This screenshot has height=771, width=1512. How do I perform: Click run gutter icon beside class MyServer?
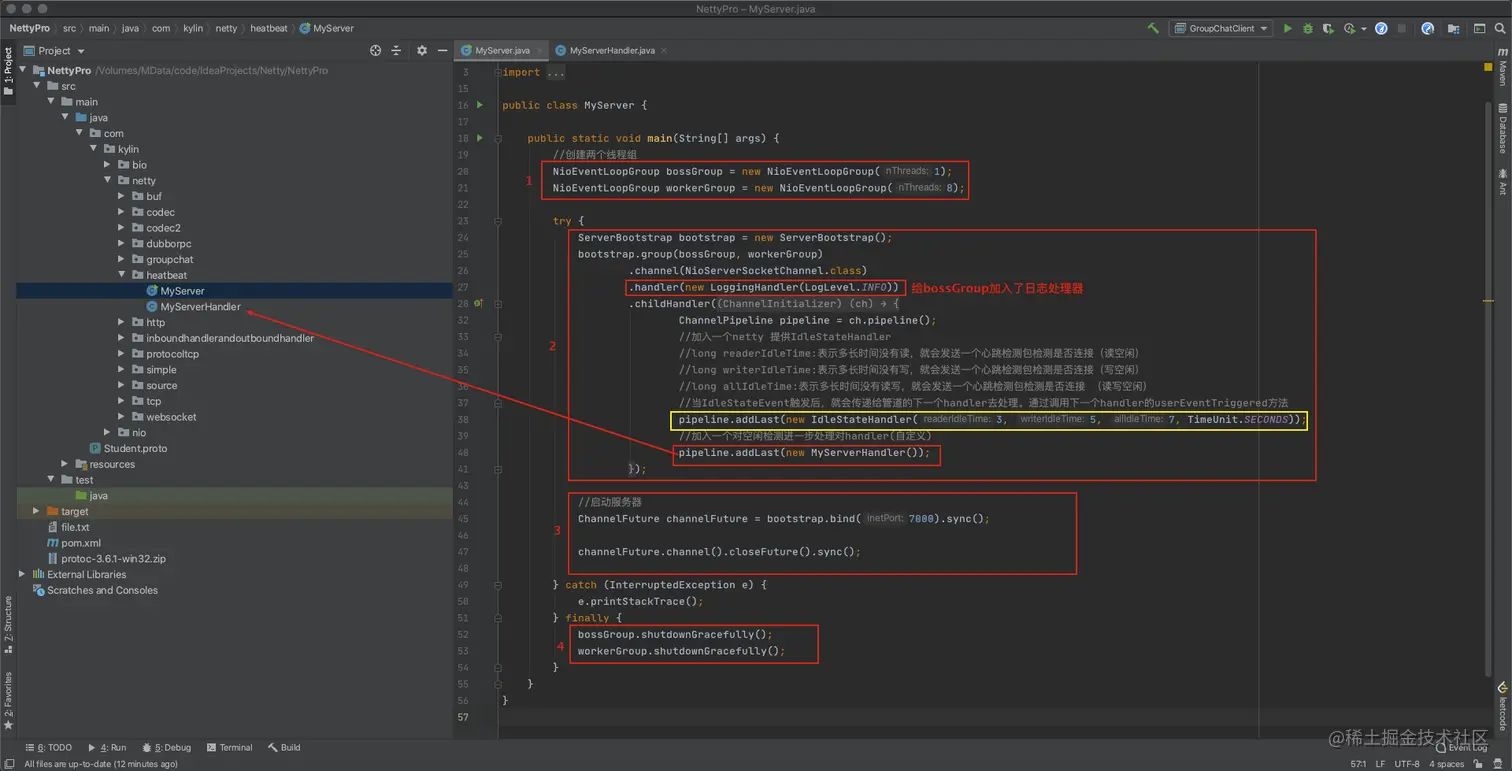(x=480, y=105)
